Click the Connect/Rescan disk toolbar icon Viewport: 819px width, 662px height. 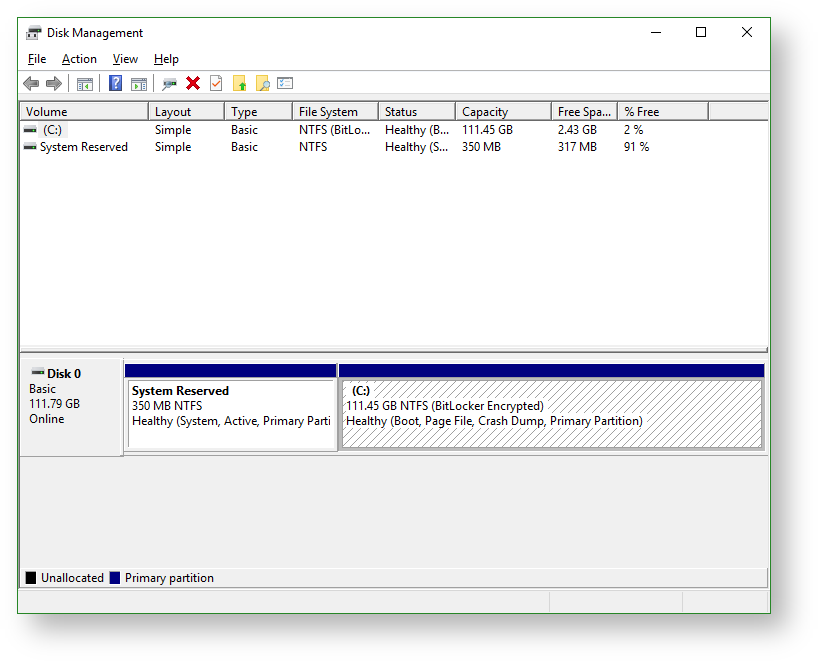point(169,84)
